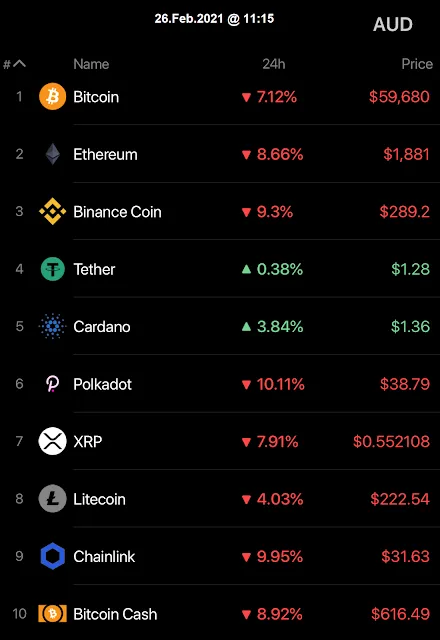Click the Ethereum diamond logo icon
Viewport: 440px width, 640px height.
[x=52, y=154]
